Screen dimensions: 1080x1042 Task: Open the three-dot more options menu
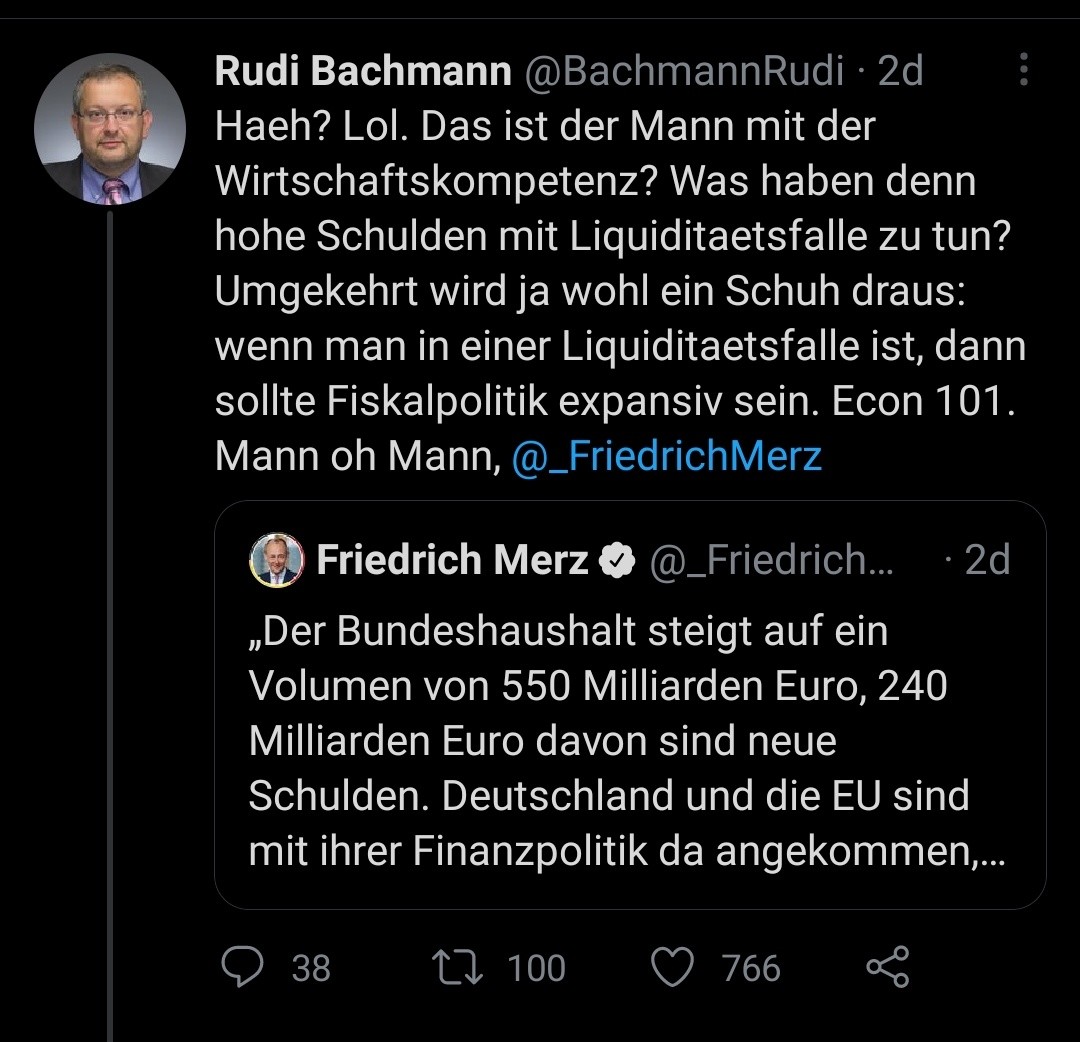1023,71
